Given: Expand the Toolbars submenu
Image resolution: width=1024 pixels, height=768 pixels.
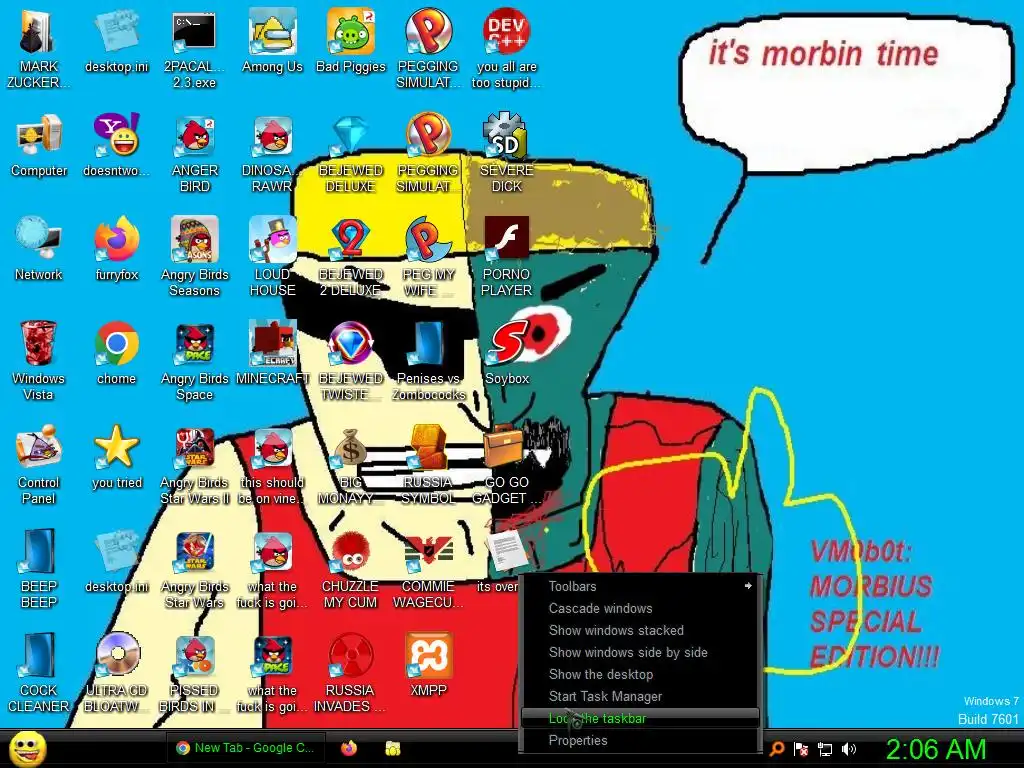Looking at the screenshot, I should coord(640,586).
